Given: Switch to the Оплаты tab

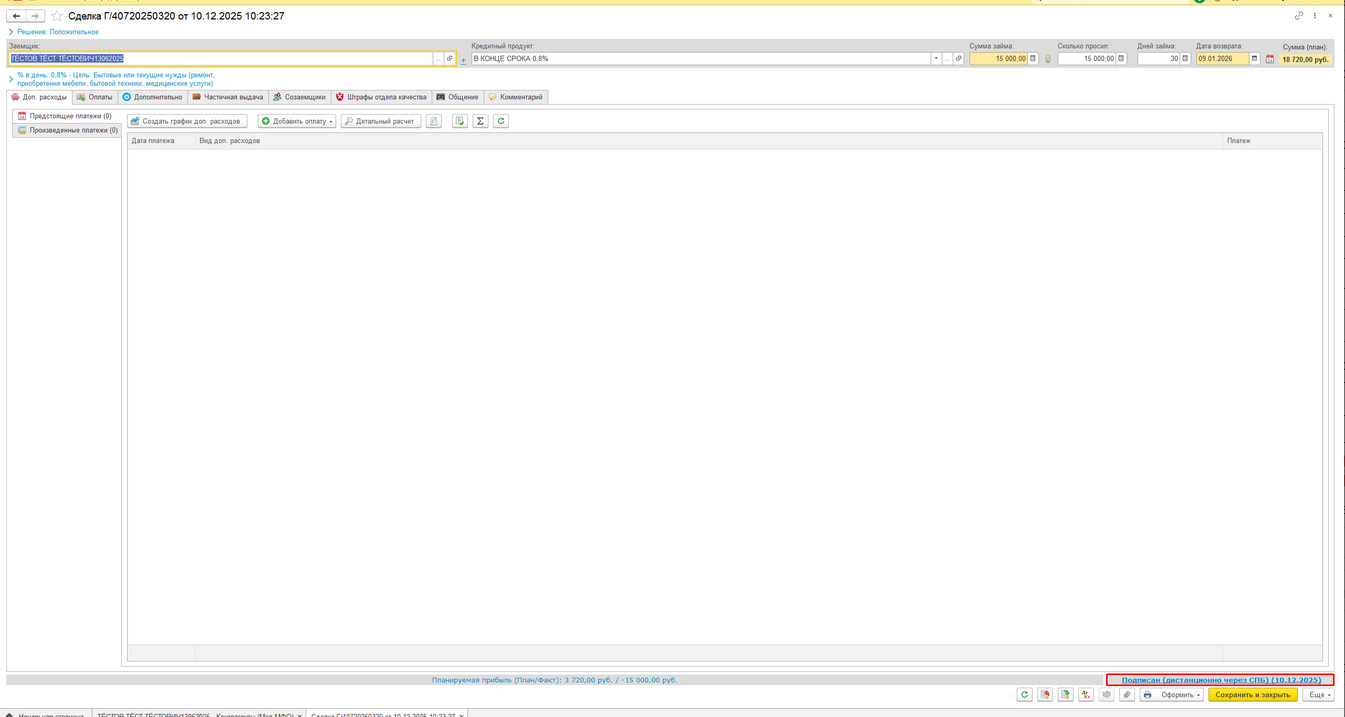Looking at the screenshot, I should tap(95, 97).
